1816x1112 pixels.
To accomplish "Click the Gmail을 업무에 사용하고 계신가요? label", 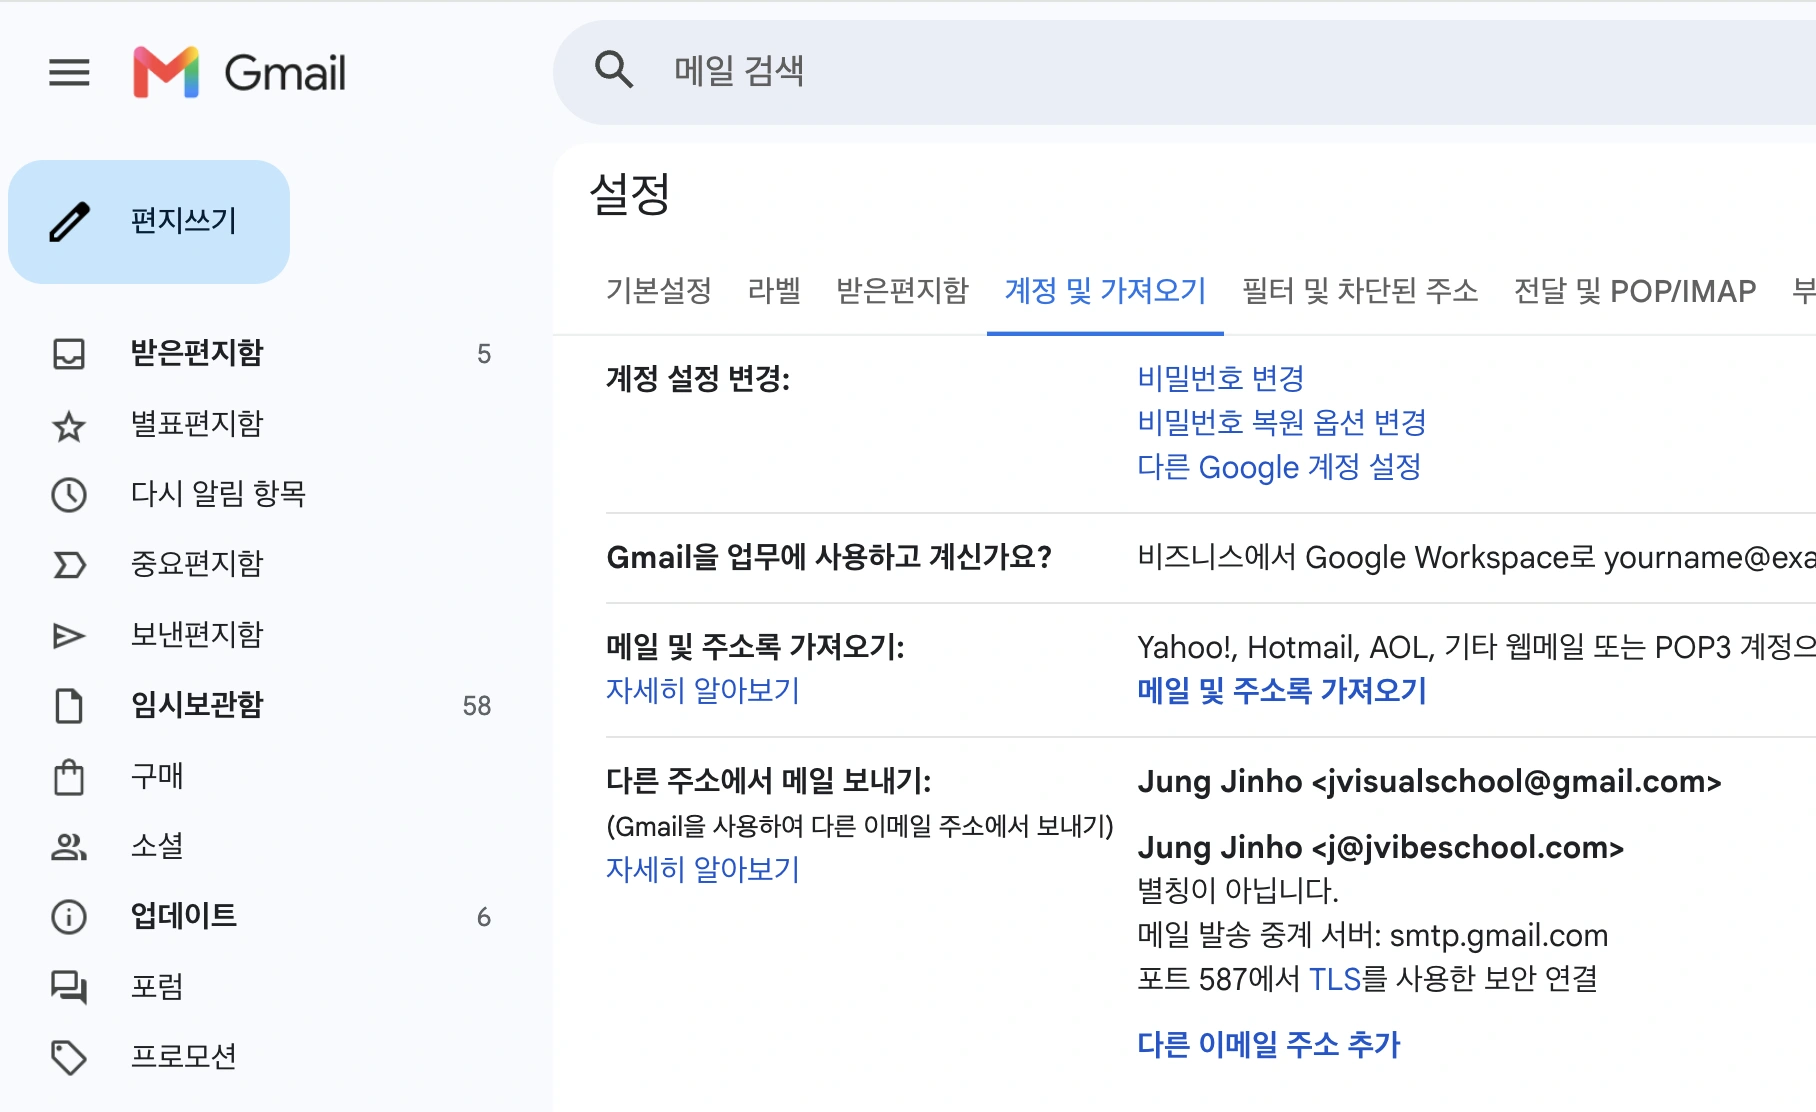I will click(829, 557).
